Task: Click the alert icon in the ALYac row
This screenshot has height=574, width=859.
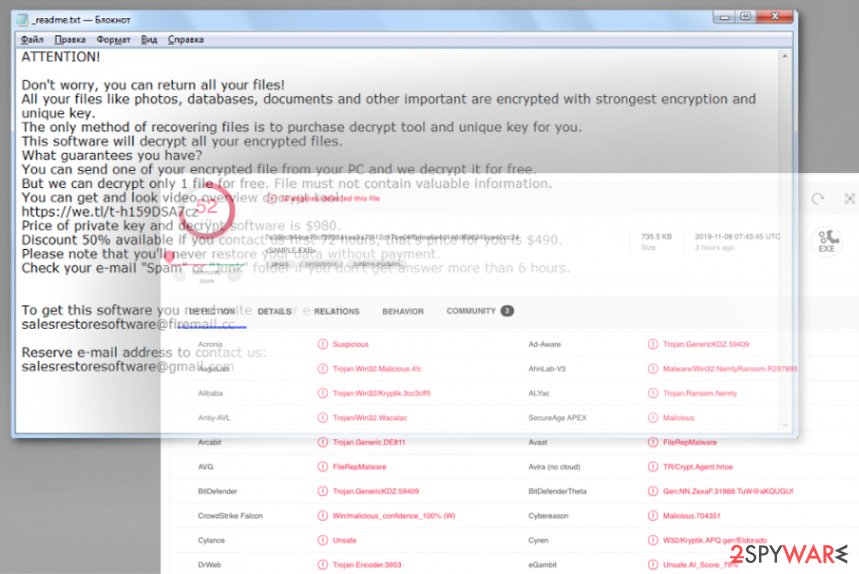Action: coord(652,393)
